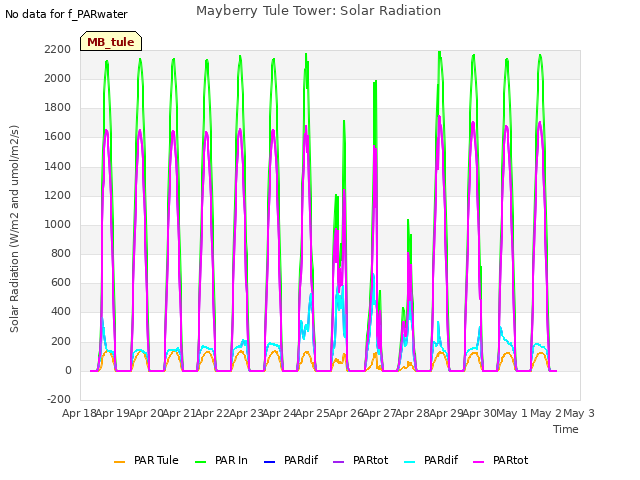Viewport: 640px width, 480px height.
Task: Click the 'Apr 26' date tick label
Action: click(346, 413)
